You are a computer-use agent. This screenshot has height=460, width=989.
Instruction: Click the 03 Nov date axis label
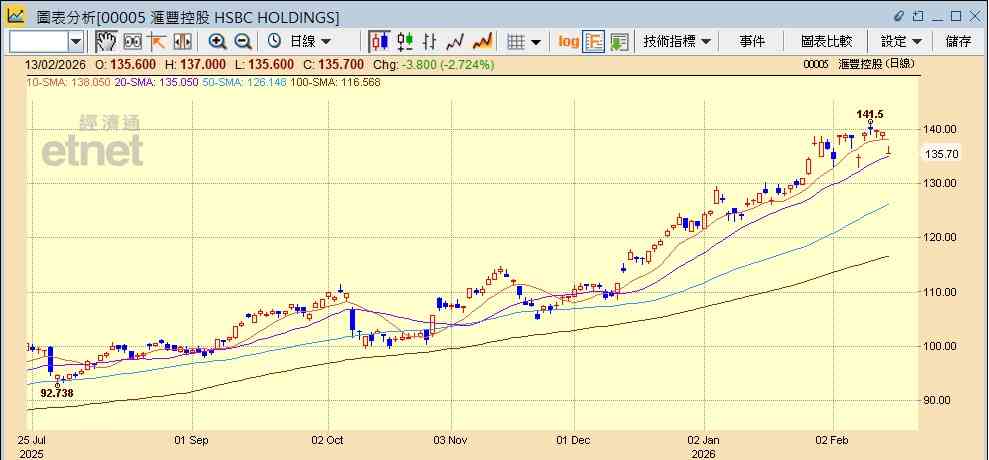(452, 440)
